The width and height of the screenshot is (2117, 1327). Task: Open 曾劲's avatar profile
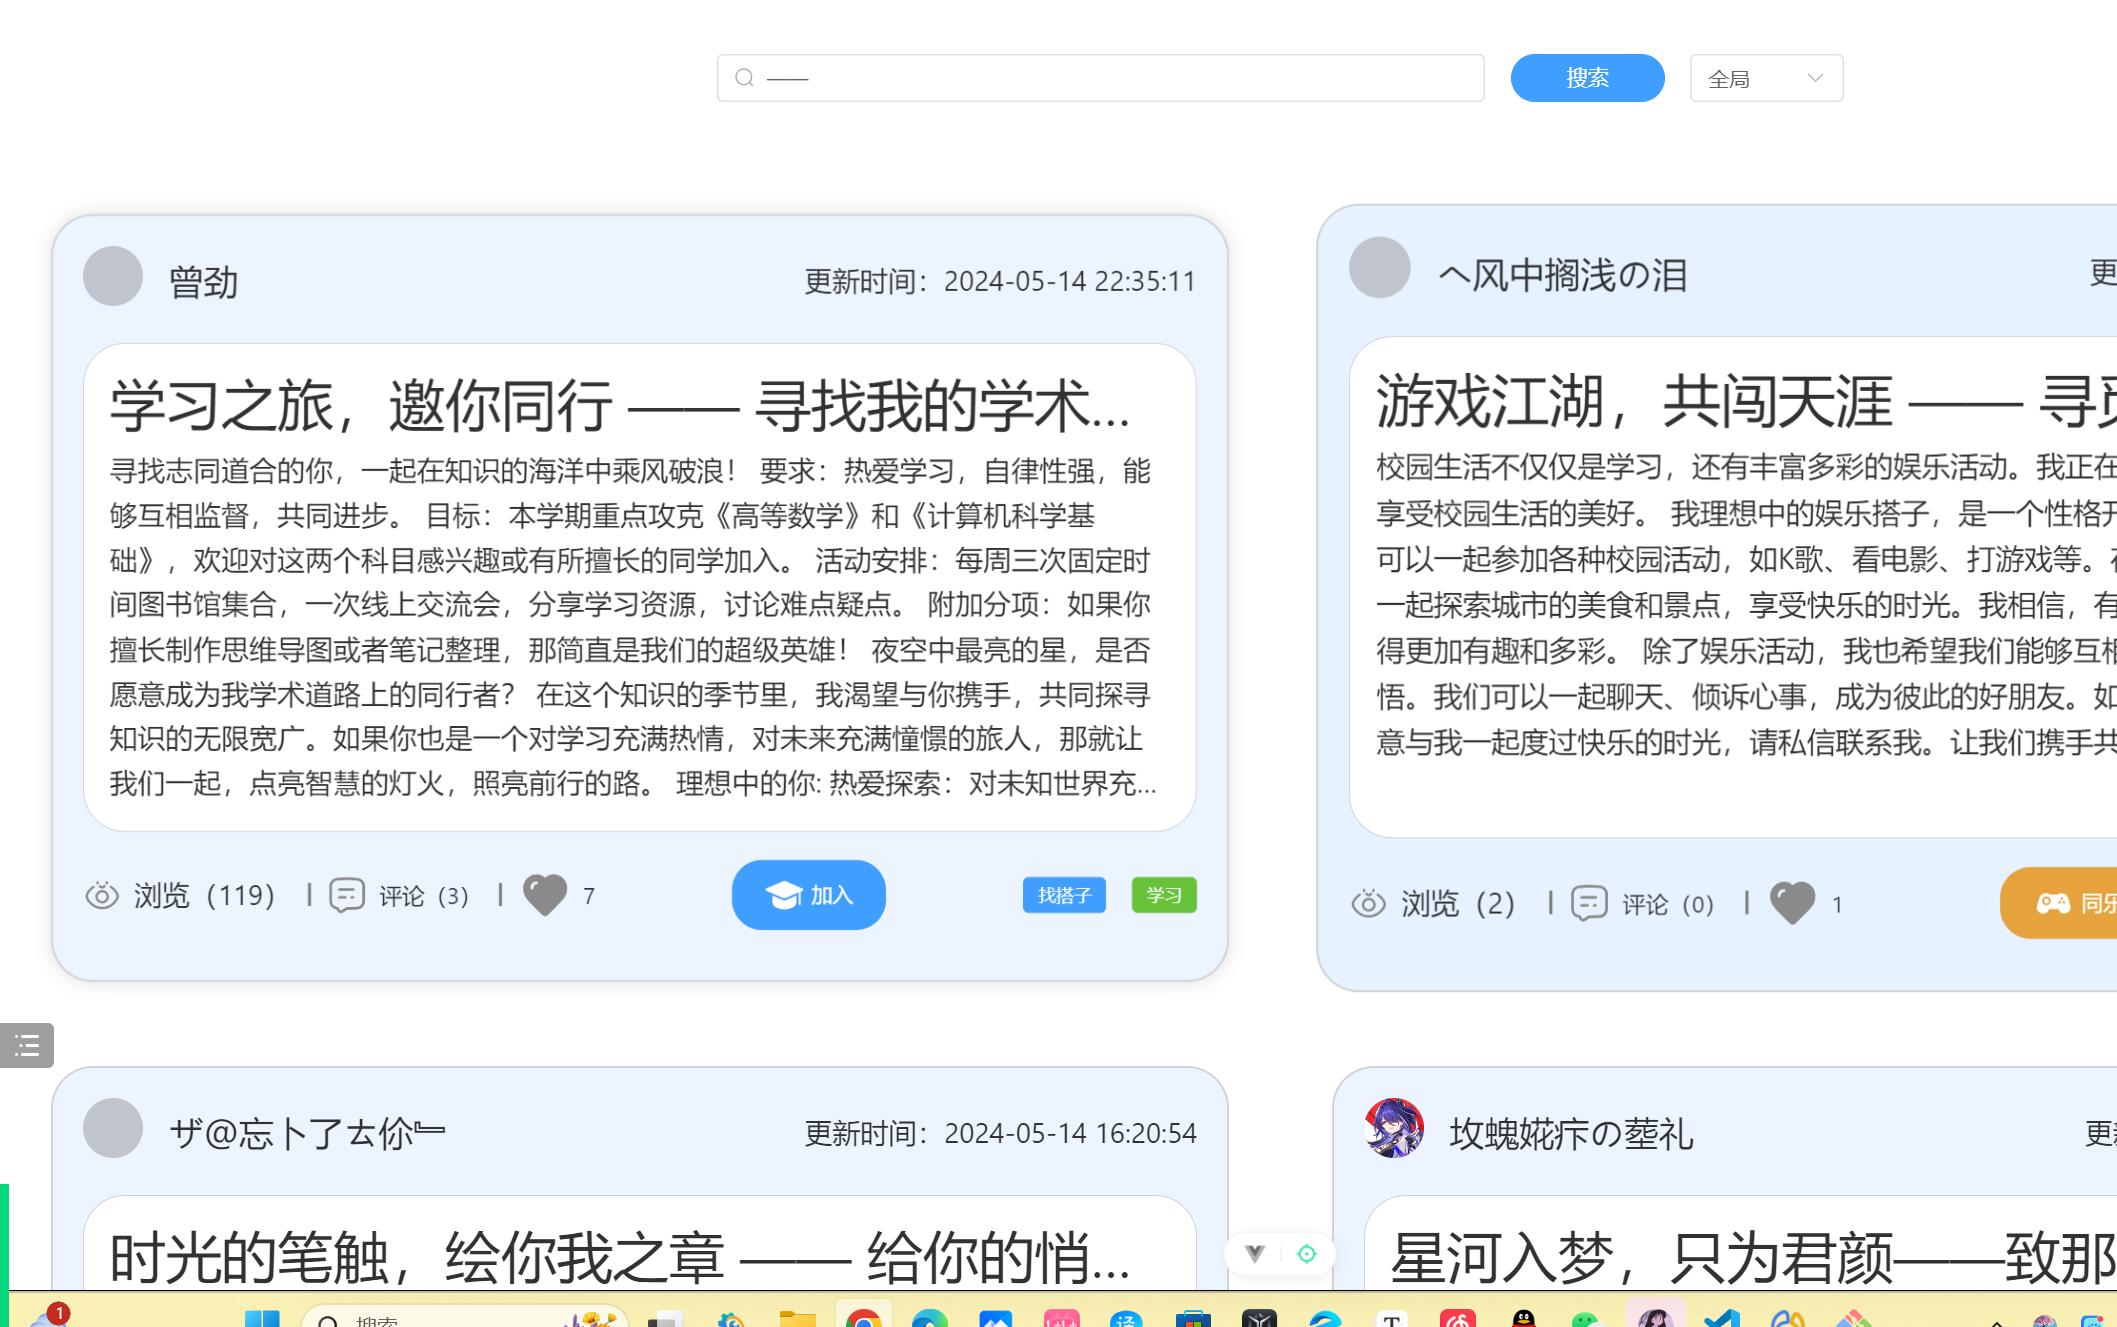coord(113,276)
